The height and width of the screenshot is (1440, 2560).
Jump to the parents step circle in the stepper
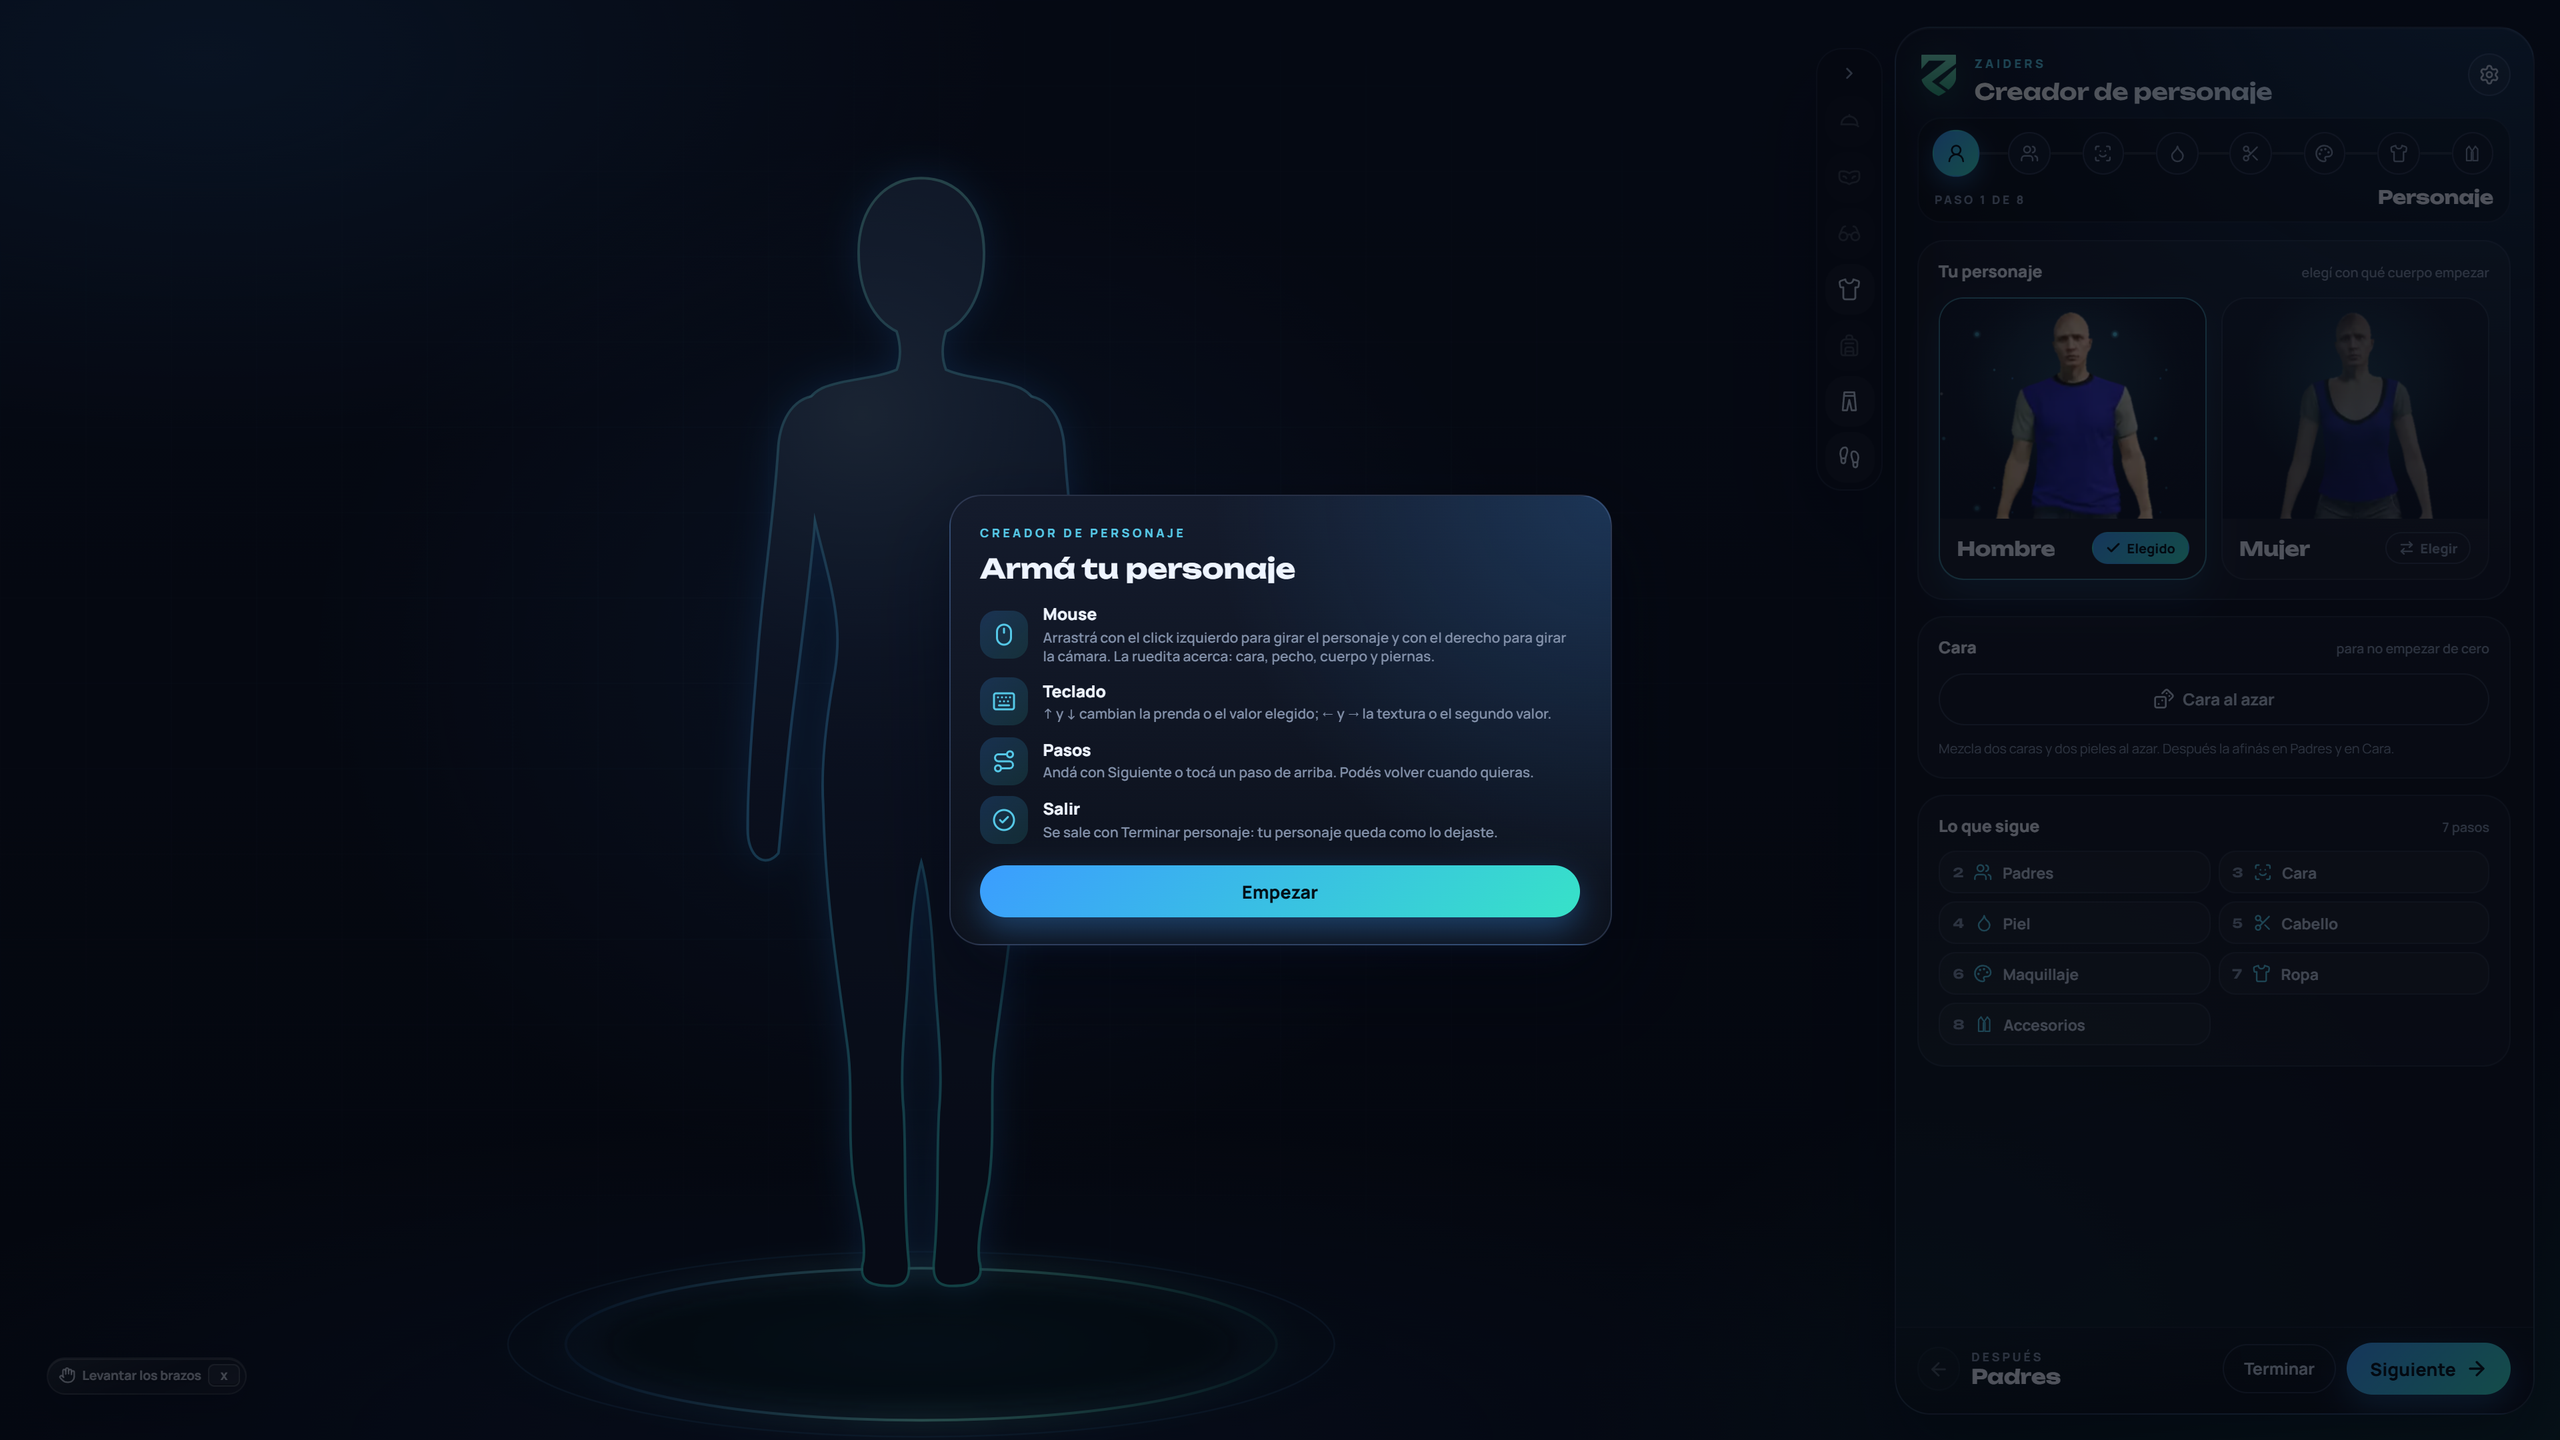point(2029,154)
